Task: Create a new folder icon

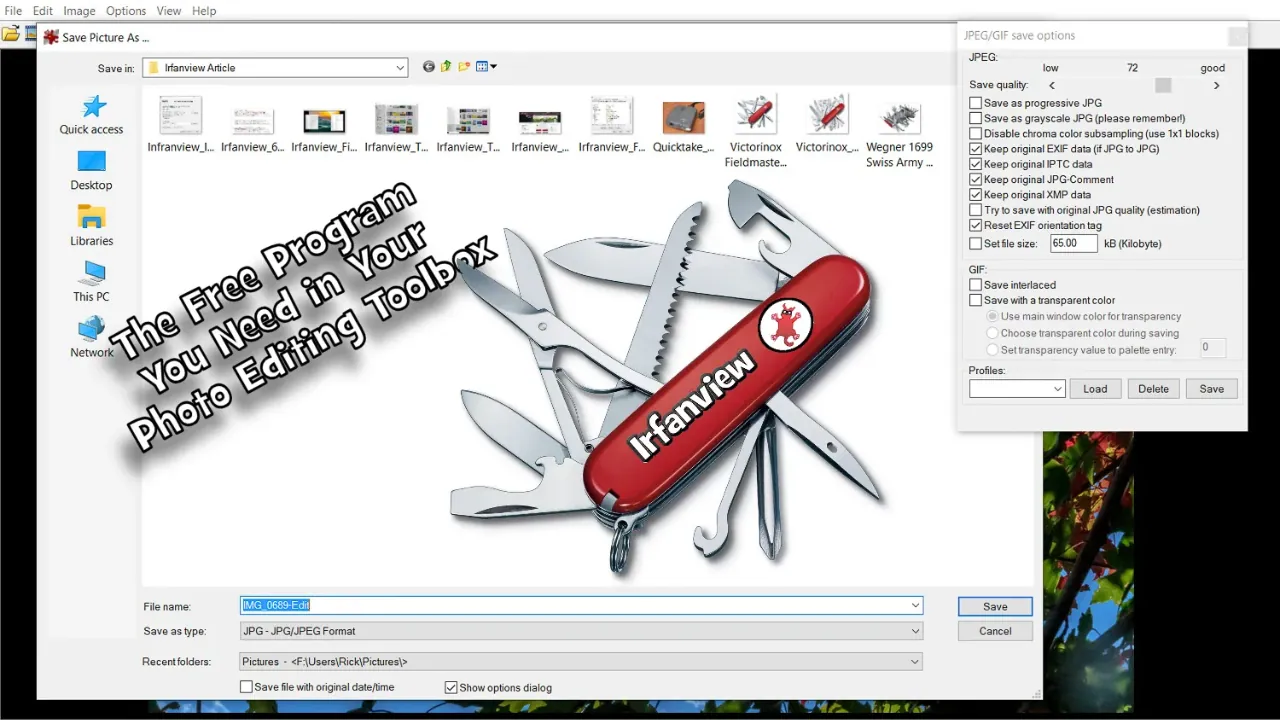Action: (464, 67)
